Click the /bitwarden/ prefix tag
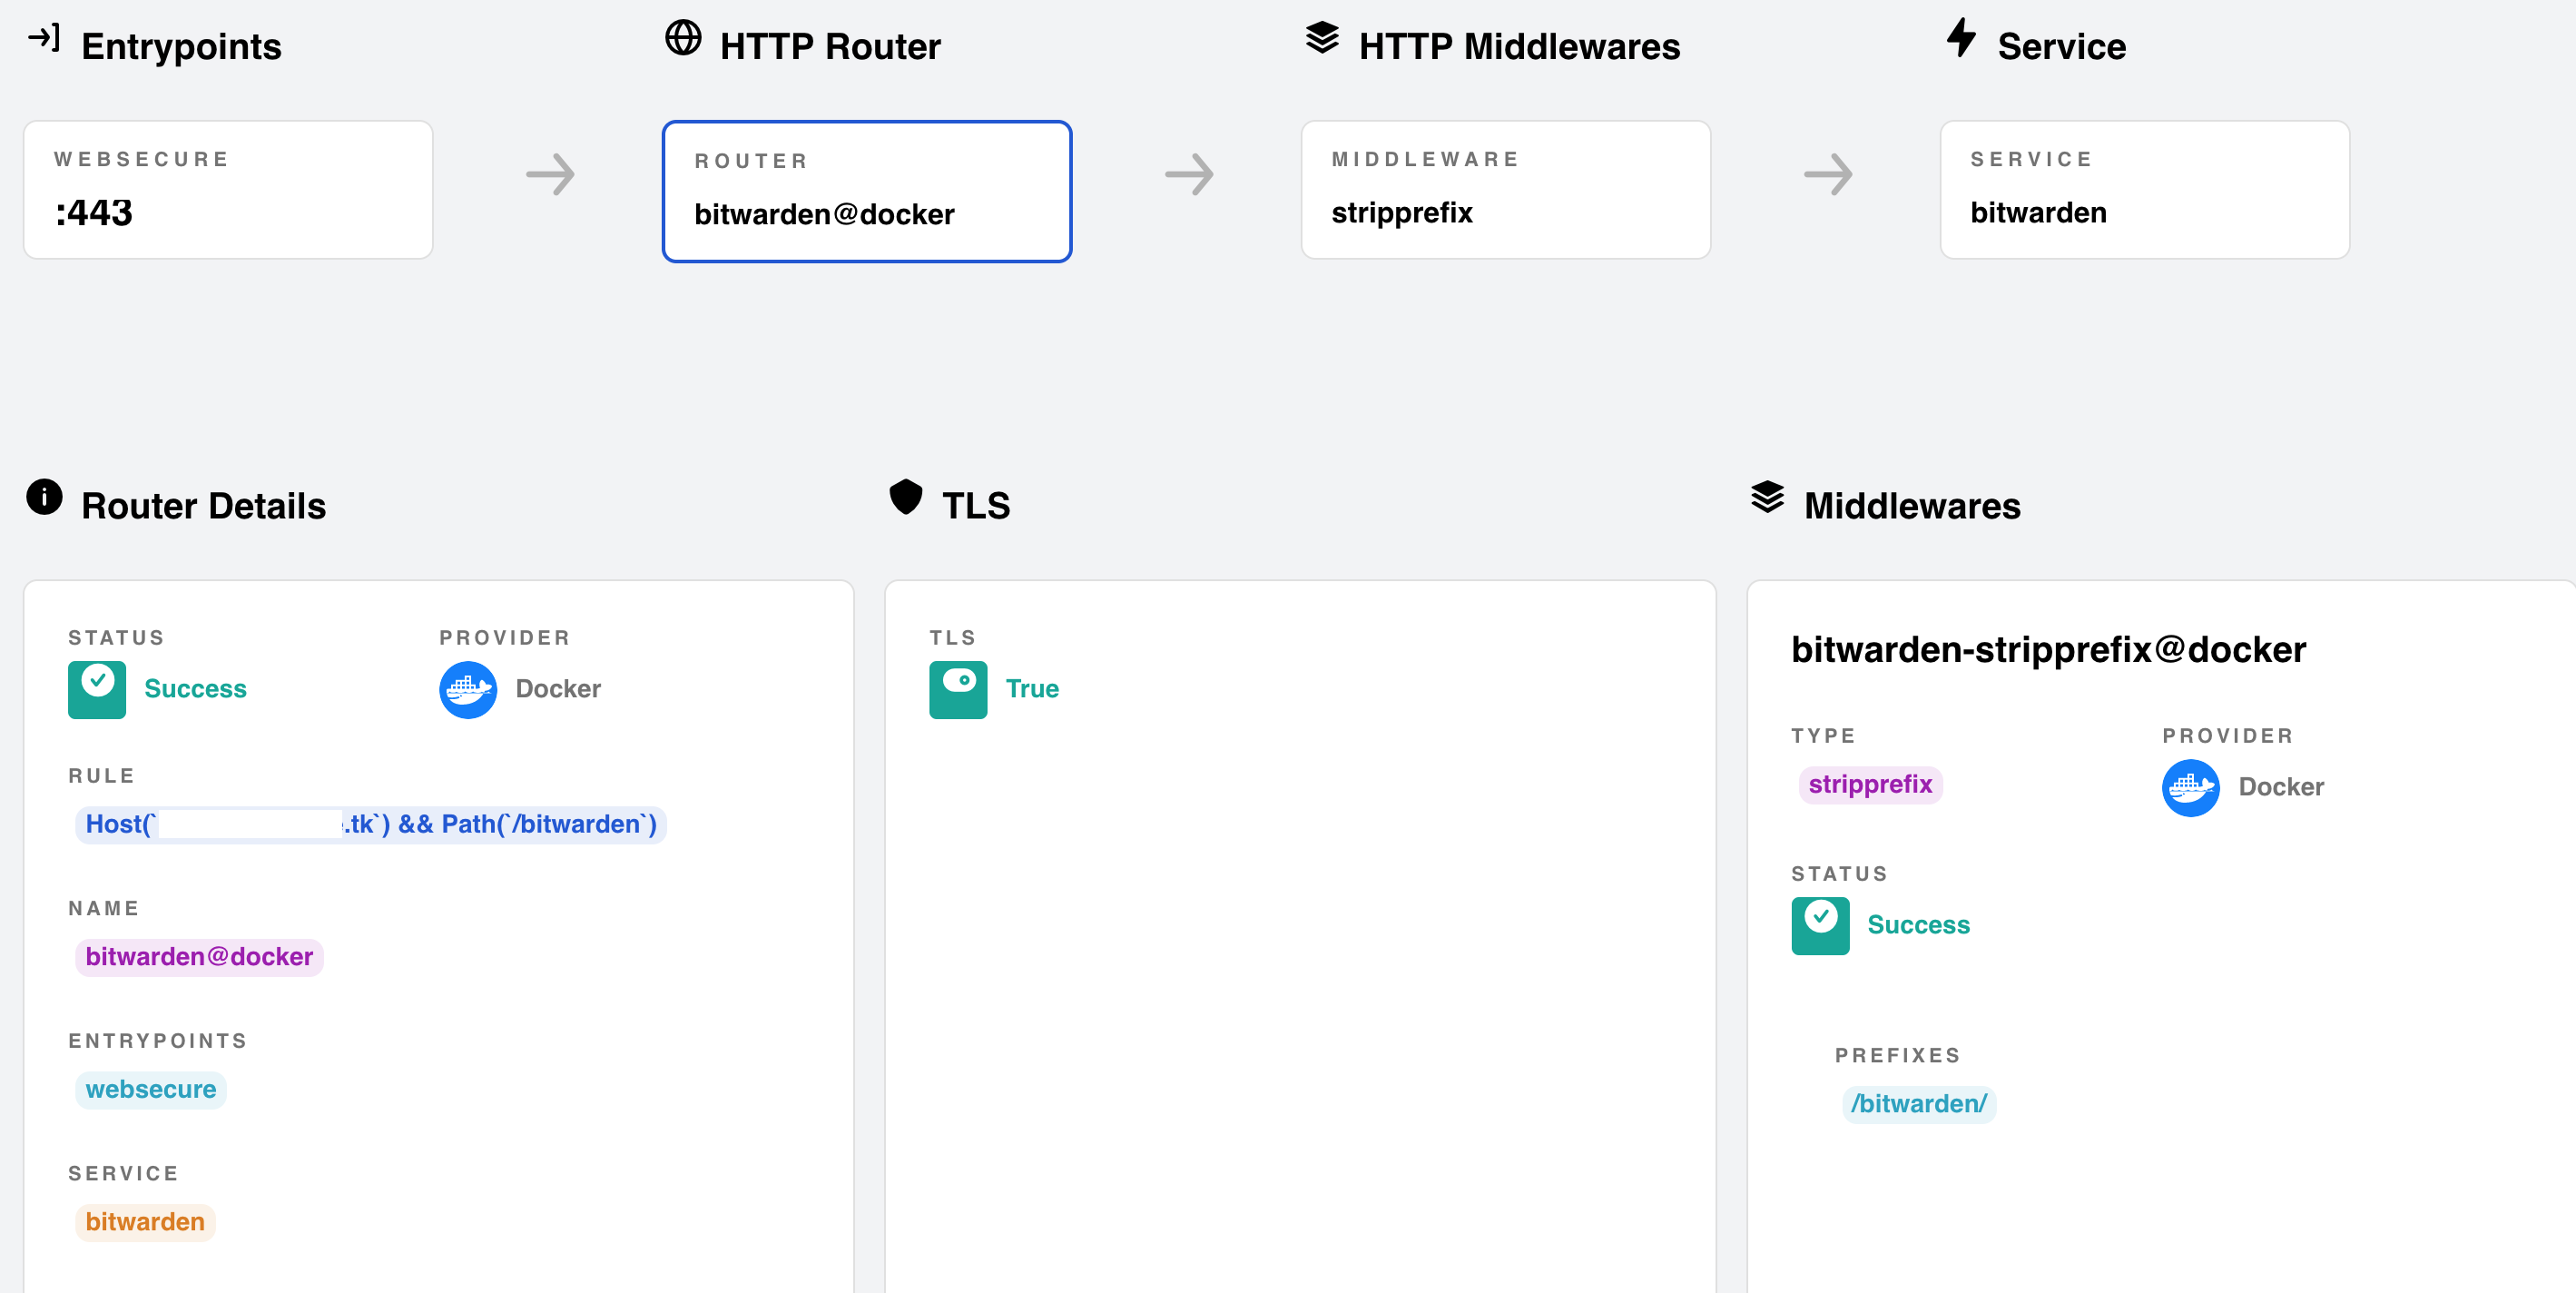 pyautogui.click(x=1918, y=1104)
